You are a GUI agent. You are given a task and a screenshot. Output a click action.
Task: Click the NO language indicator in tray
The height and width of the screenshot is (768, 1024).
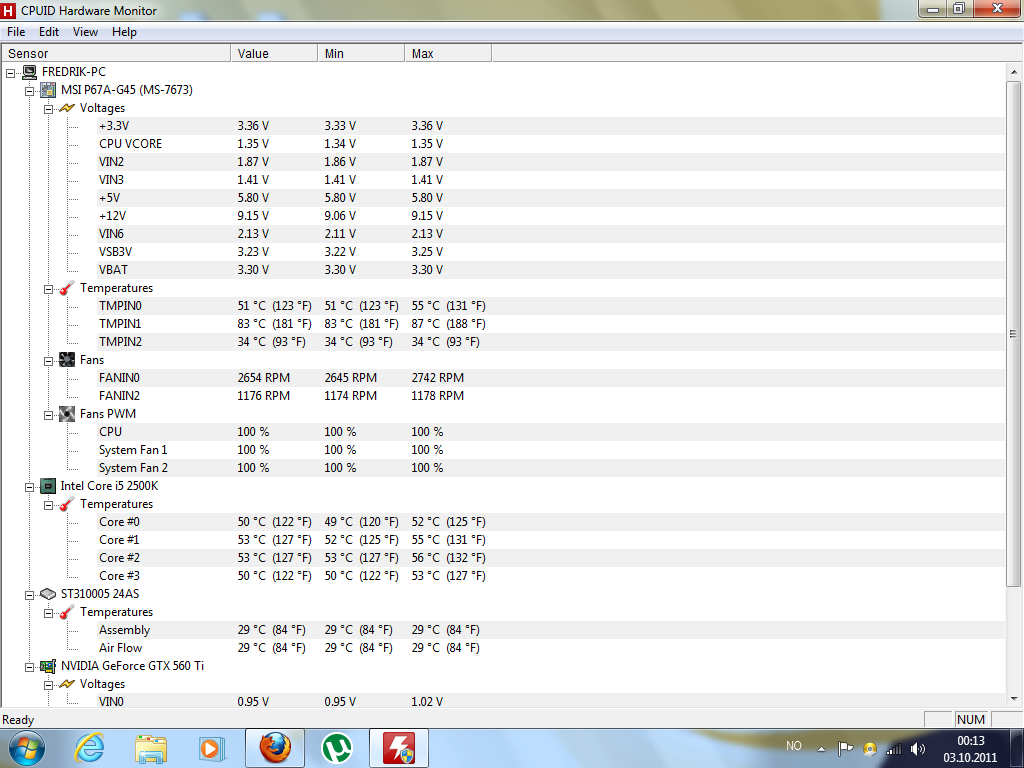[x=793, y=746]
